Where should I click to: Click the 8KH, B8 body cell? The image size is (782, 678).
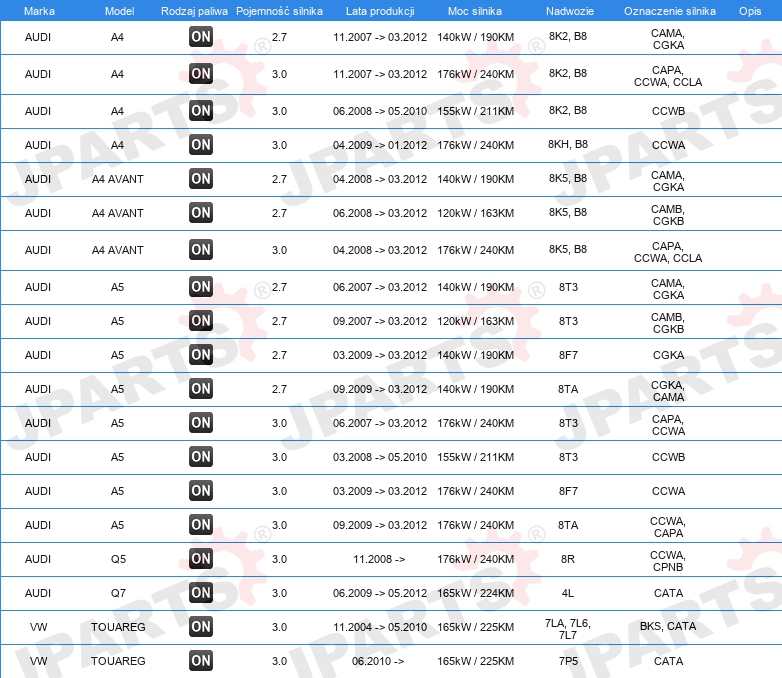pos(568,144)
